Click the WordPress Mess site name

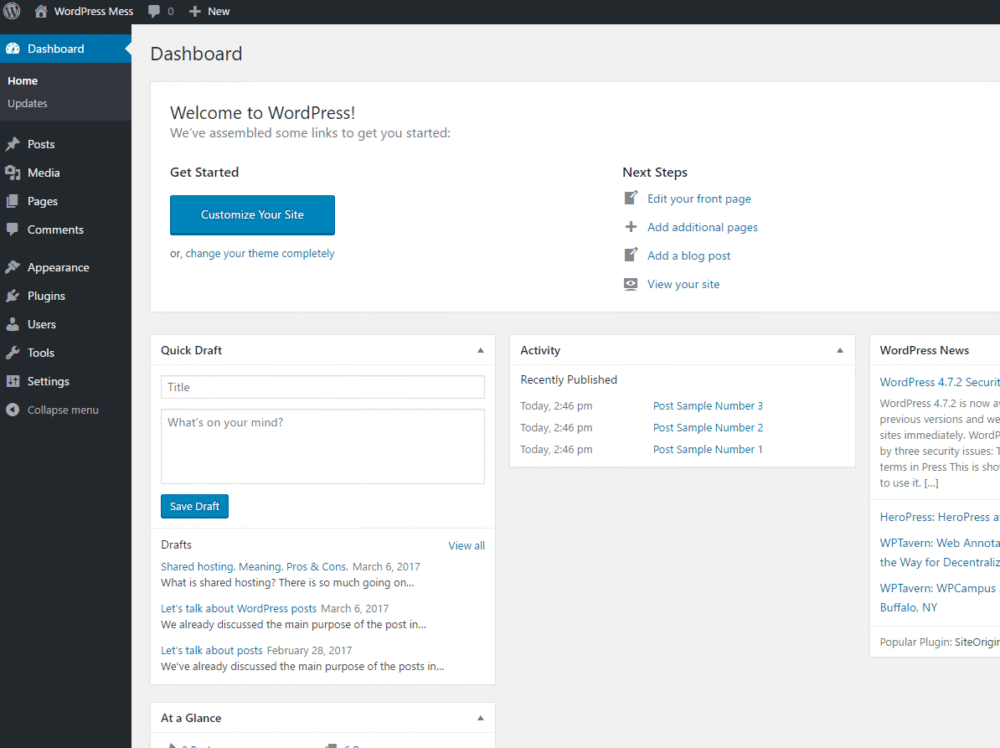pyautogui.click(x=94, y=11)
